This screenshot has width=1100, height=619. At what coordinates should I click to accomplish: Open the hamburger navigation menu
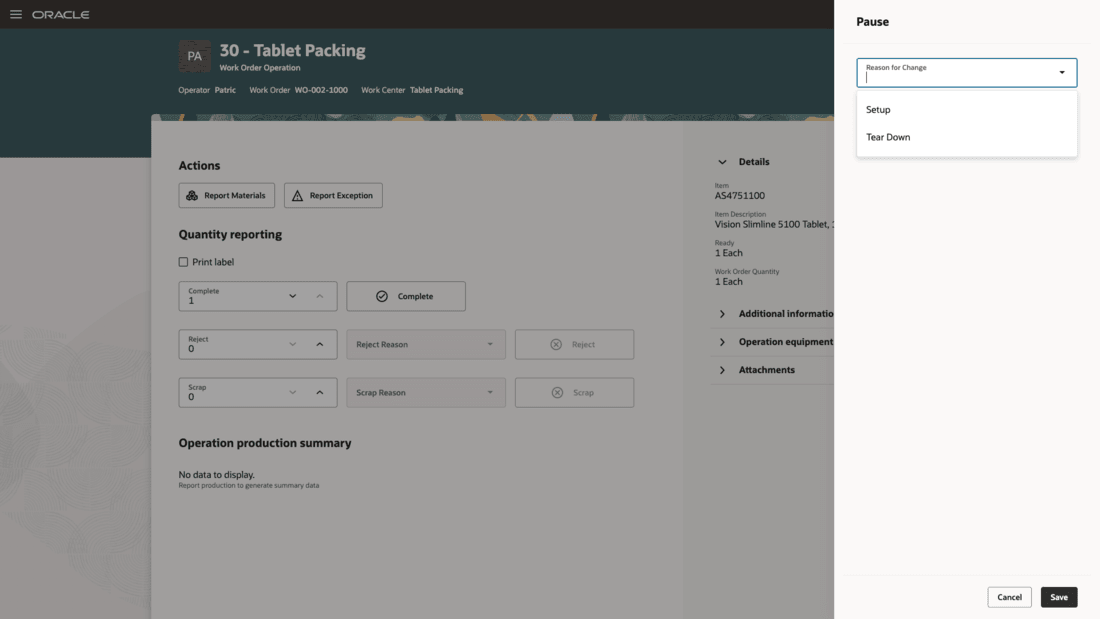(15, 15)
